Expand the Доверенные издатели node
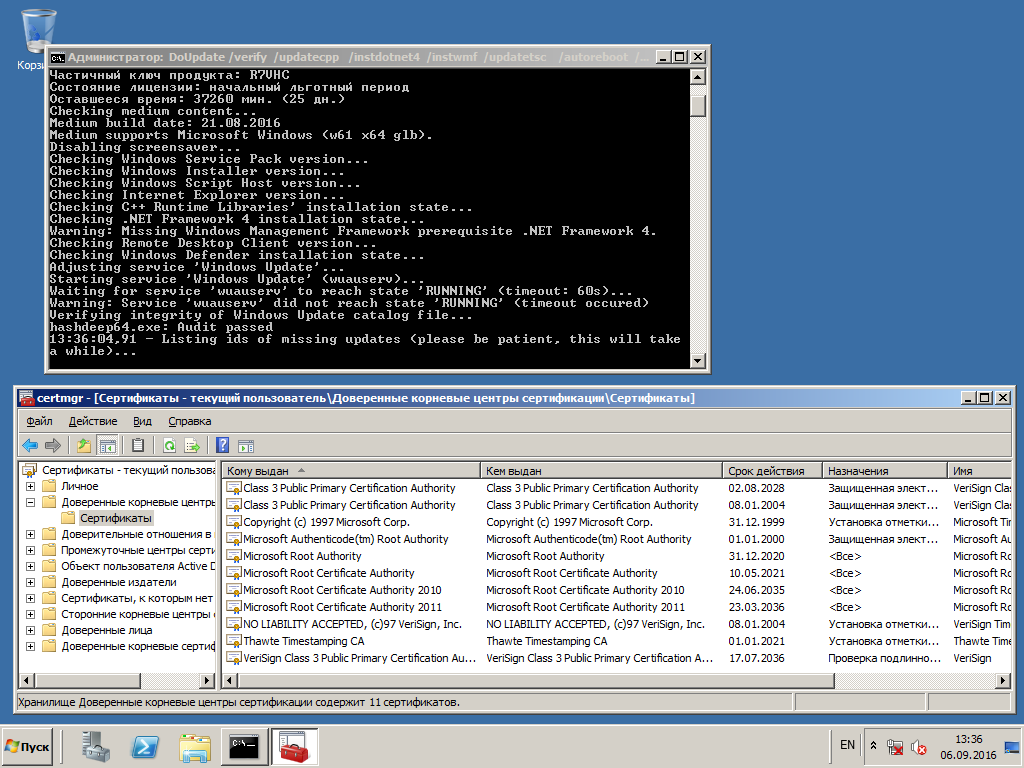The height and width of the screenshot is (768, 1024). tap(30, 582)
